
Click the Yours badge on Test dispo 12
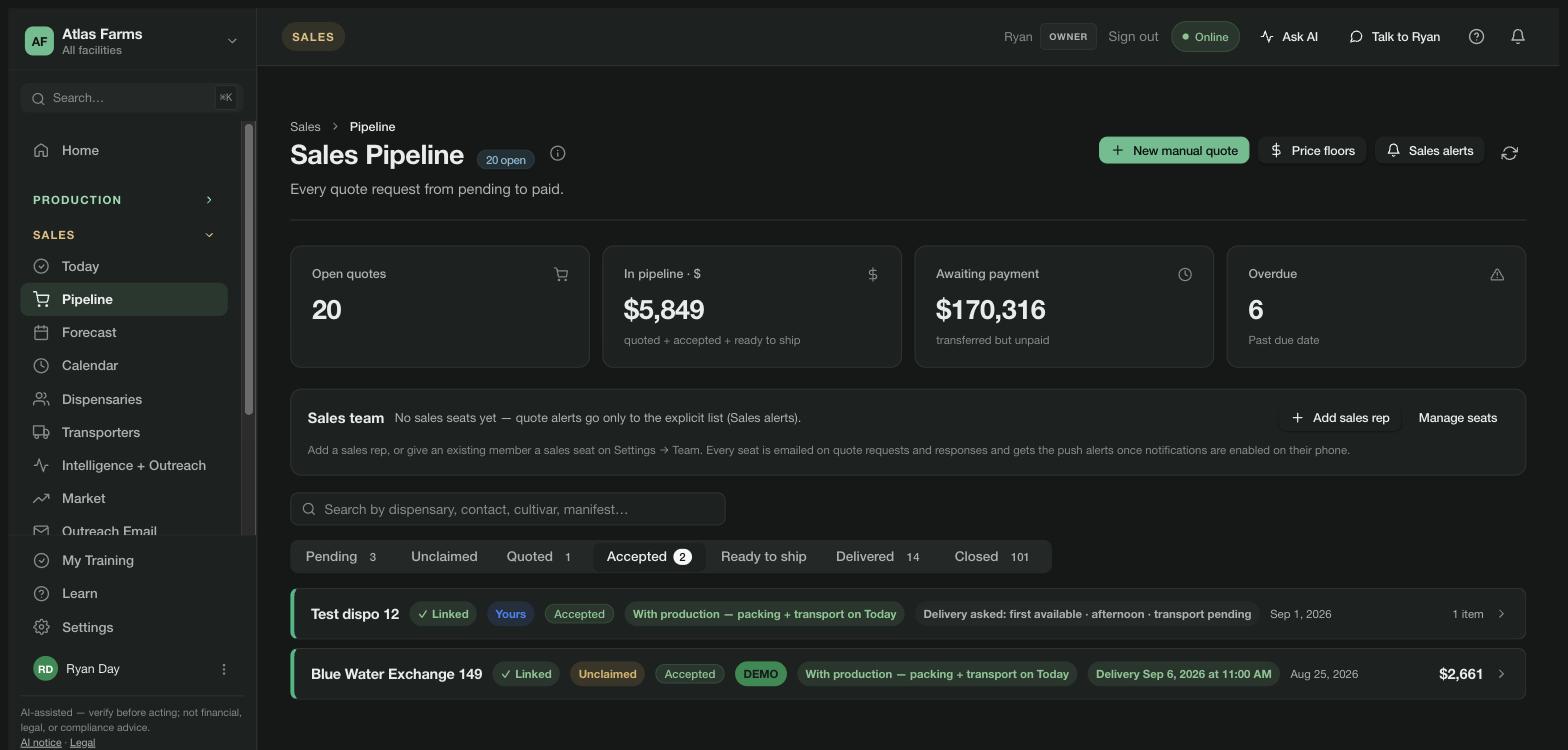510,614
